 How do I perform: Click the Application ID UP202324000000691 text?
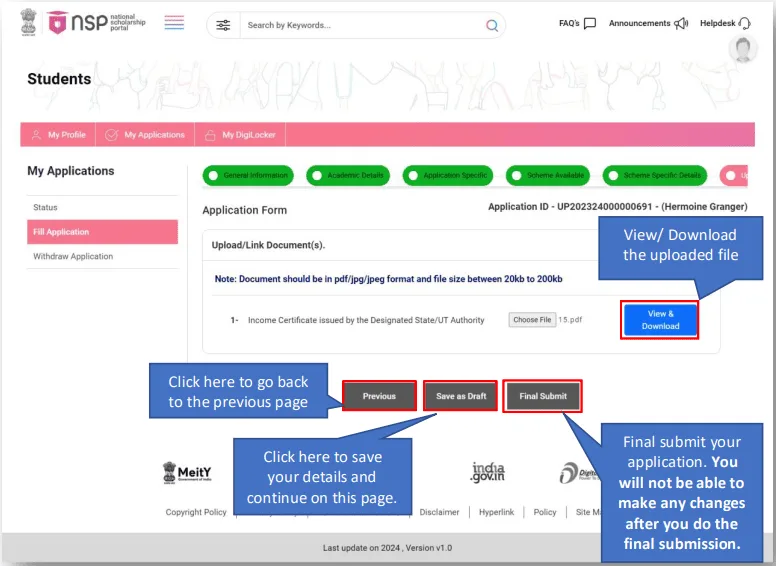[x=618, y=207]
